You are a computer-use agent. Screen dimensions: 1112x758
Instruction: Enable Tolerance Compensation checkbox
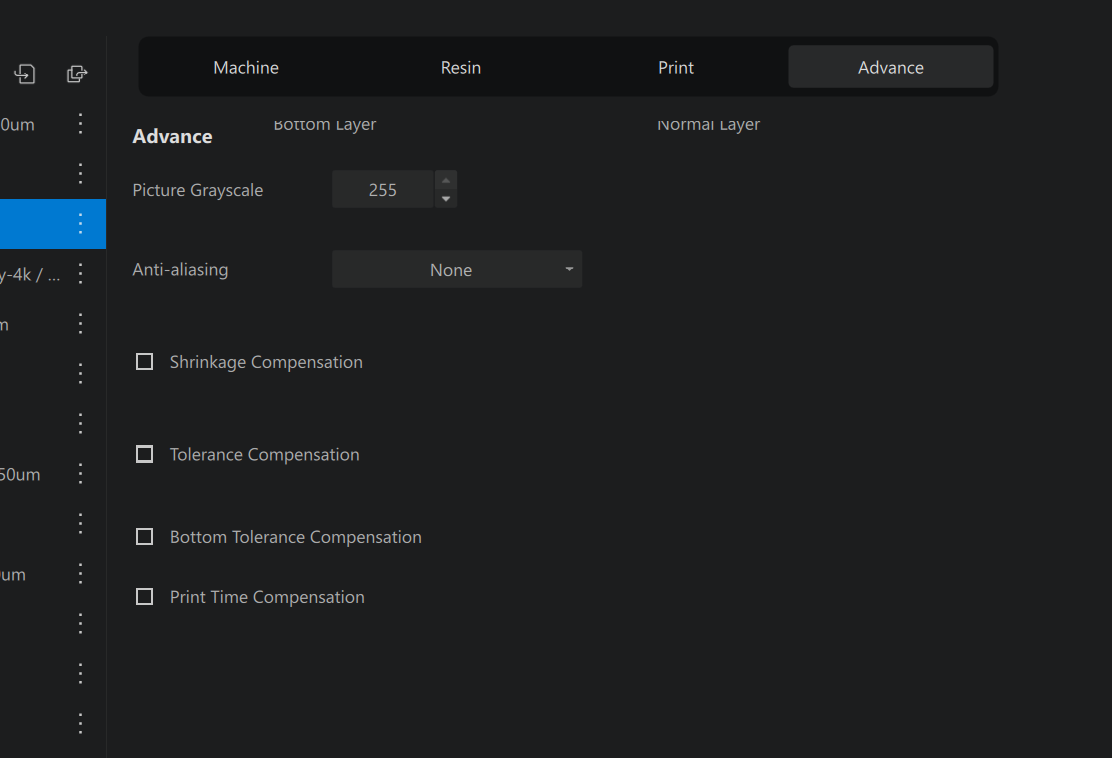[145, 454]
